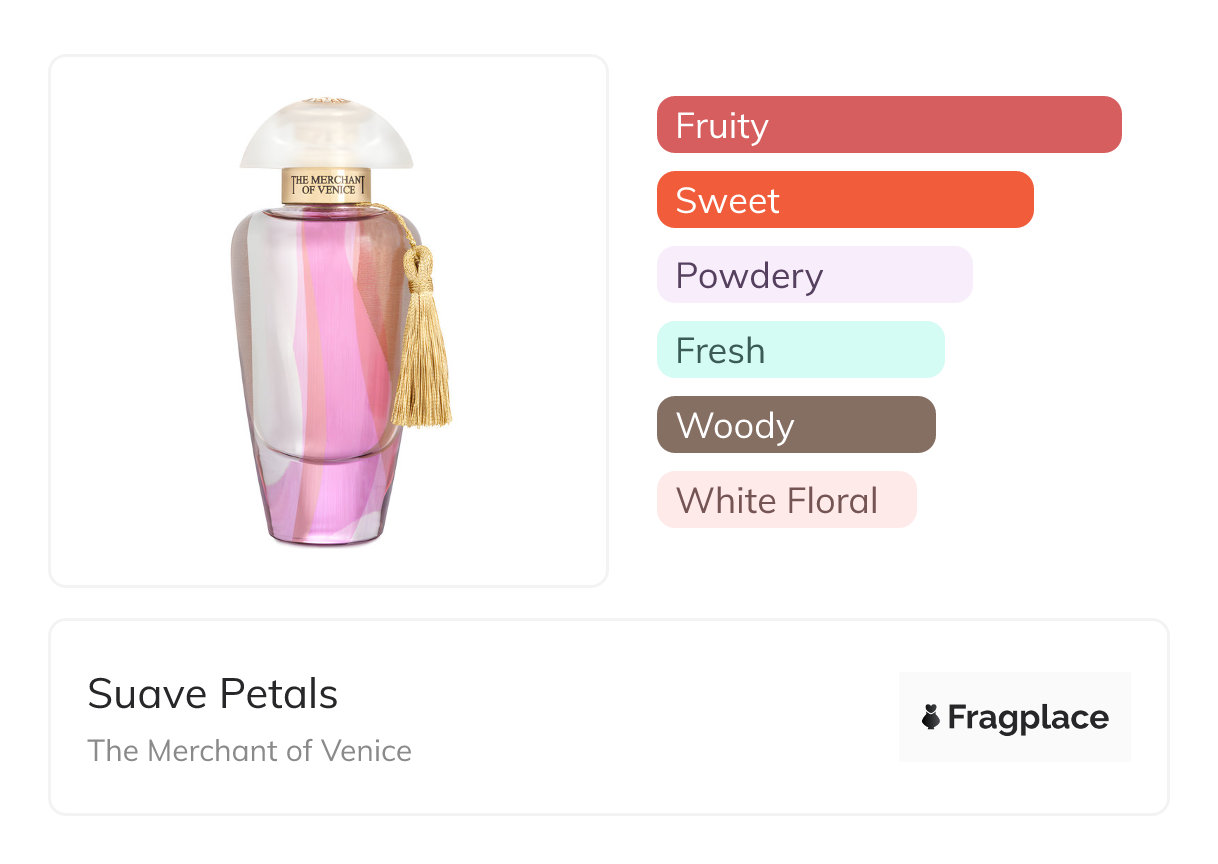Click the gold engraved collar on the bottle
This screenshot has height=864, width=1218.
[x=327, y=185]
